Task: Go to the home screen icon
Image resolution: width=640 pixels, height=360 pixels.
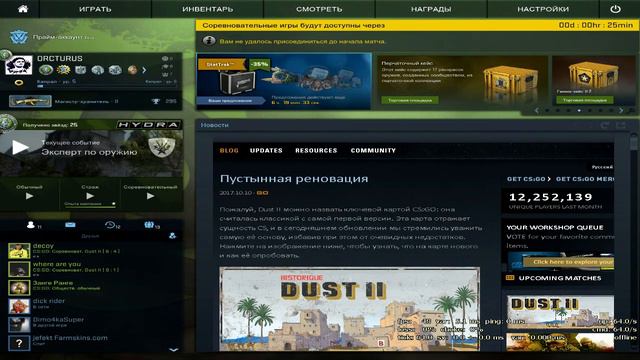Action: (23, 9)
